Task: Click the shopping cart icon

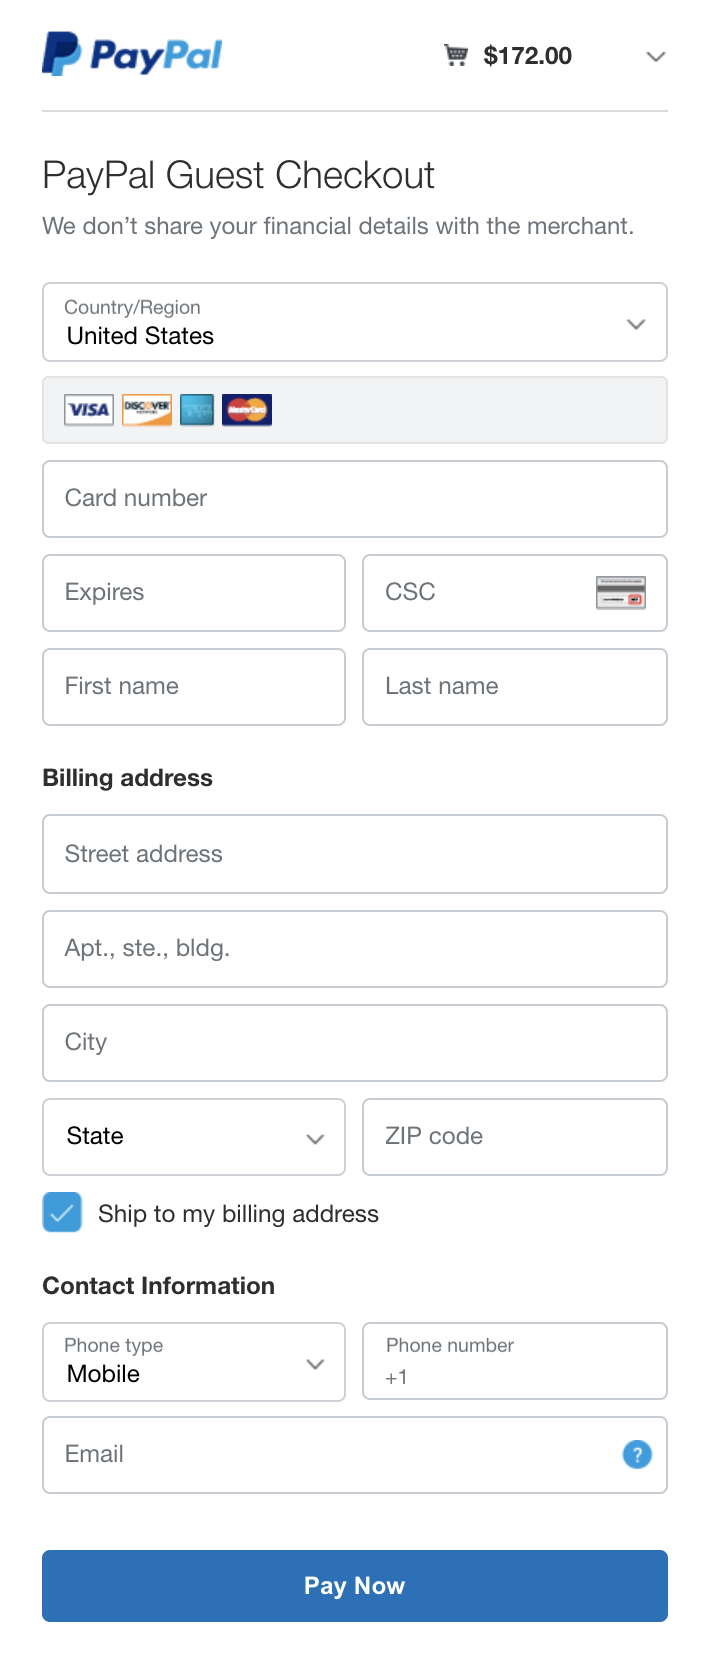Action: [456, 55]
